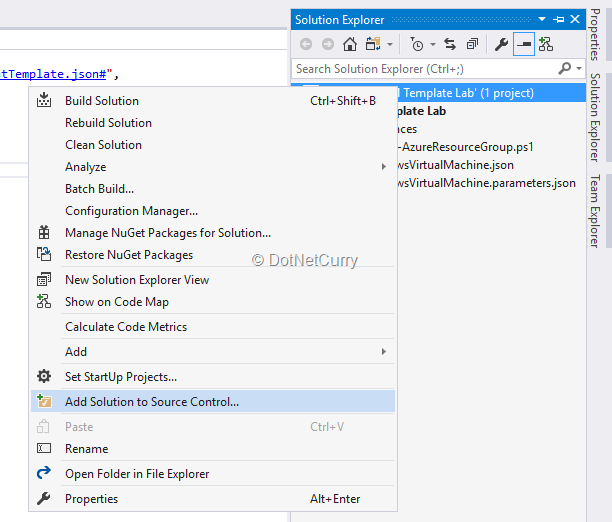Viewport: 612px width, 522px height.
Task: Click the solutions and folders view switch icon
Action: coord(373,44)
